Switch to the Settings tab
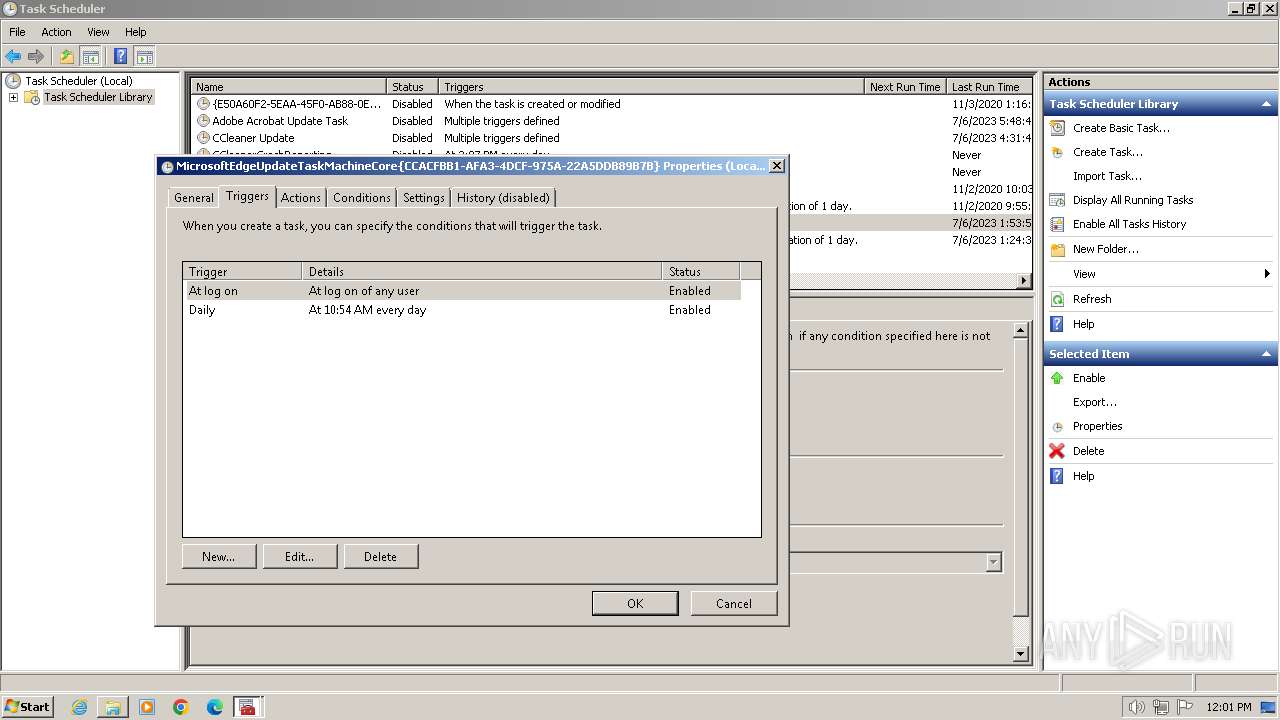This screenshot has height=720, width=1280. (x=423, y=197)
